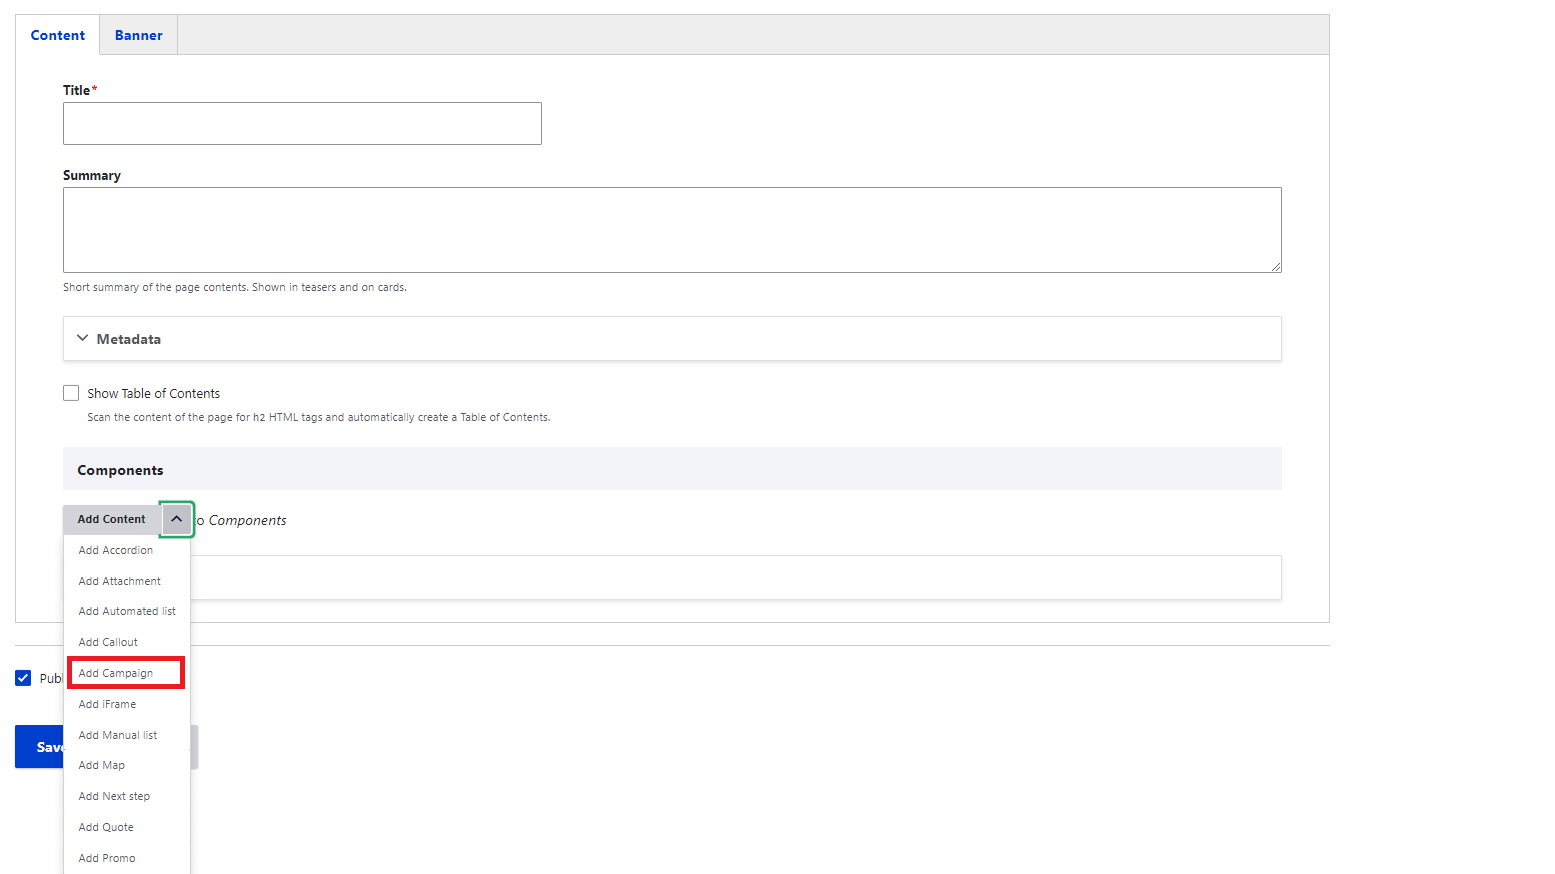Open the Content tab

pyautogui.click(x=58, y=35)
